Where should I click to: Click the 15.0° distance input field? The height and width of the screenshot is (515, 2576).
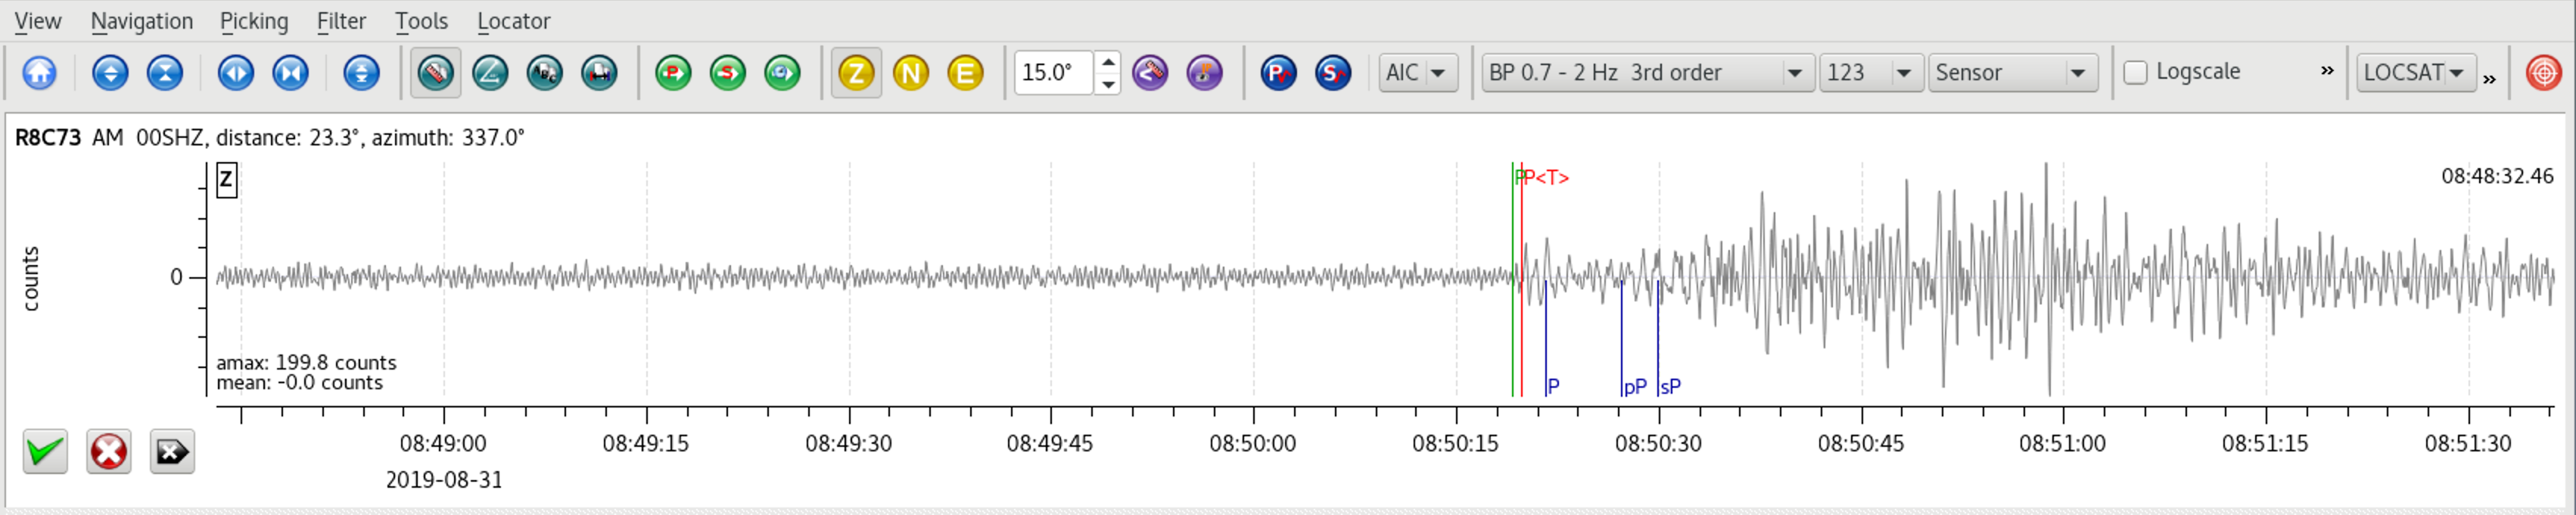[x=1054, y=73]
